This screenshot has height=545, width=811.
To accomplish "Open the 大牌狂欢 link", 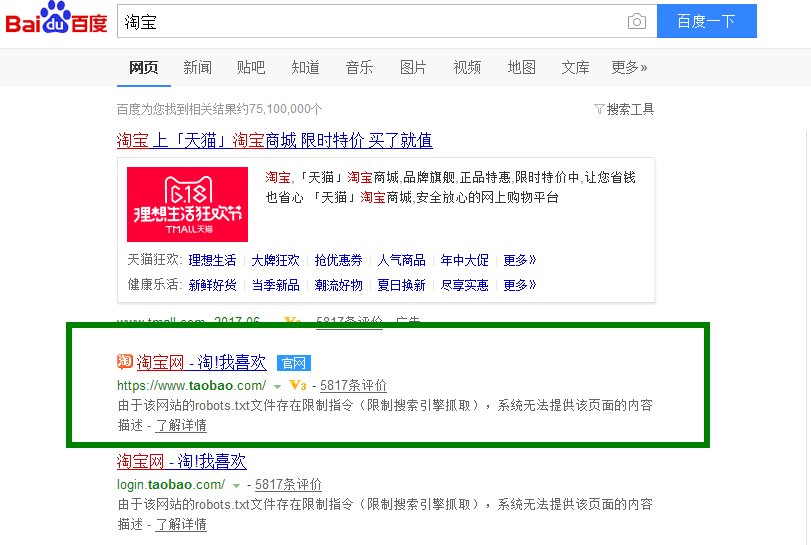I will click(x=275, y=260).
